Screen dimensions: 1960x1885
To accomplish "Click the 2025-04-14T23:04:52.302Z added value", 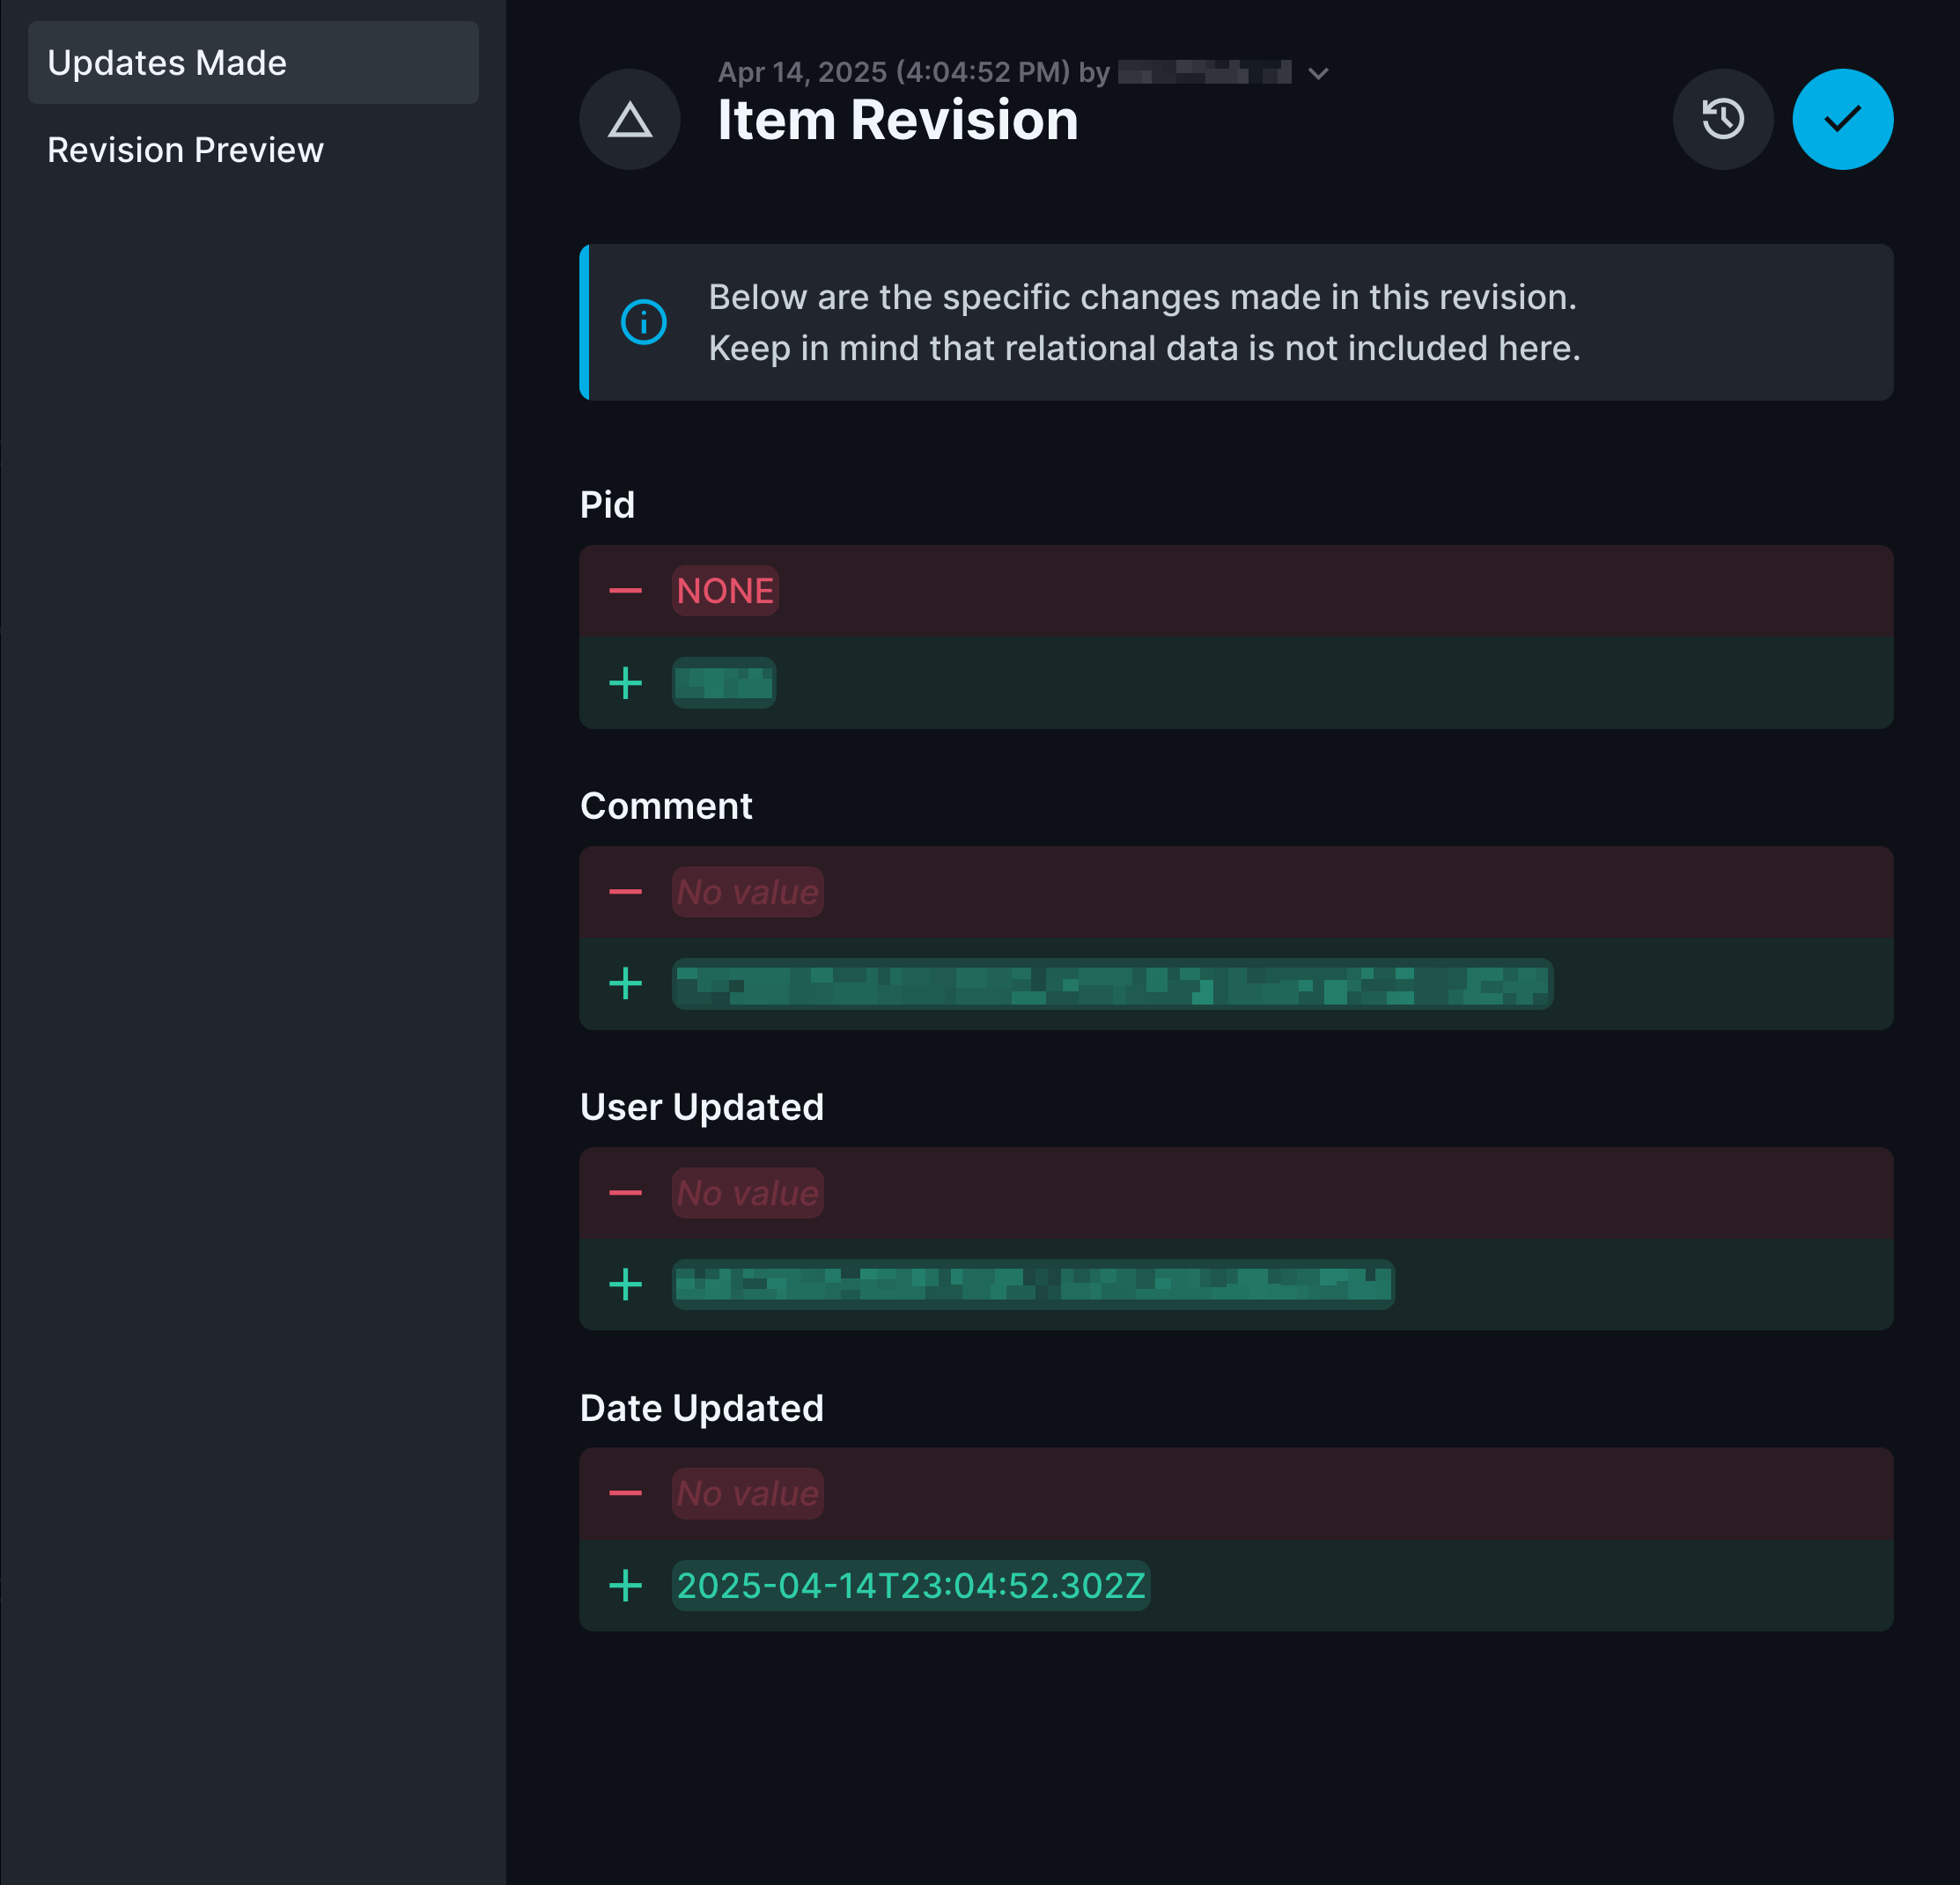I will (910, 1585).
